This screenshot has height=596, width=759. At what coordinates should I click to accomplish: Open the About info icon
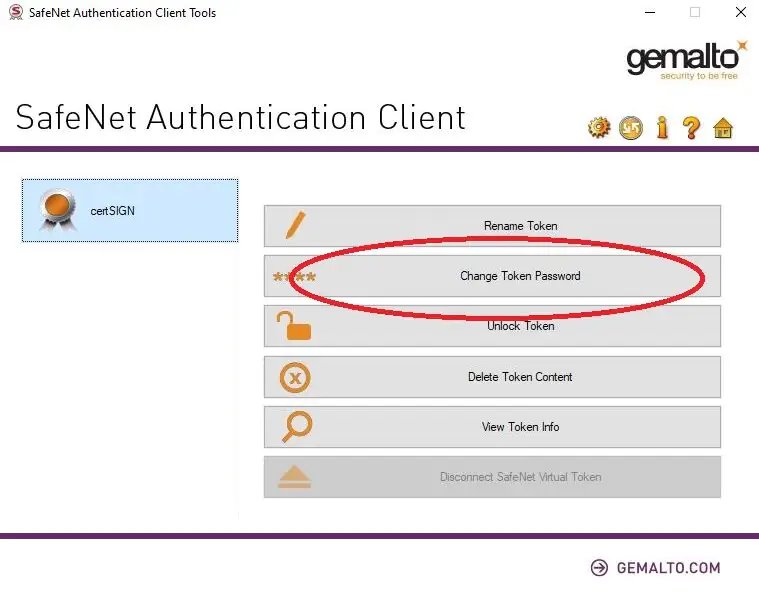point(661,128)
